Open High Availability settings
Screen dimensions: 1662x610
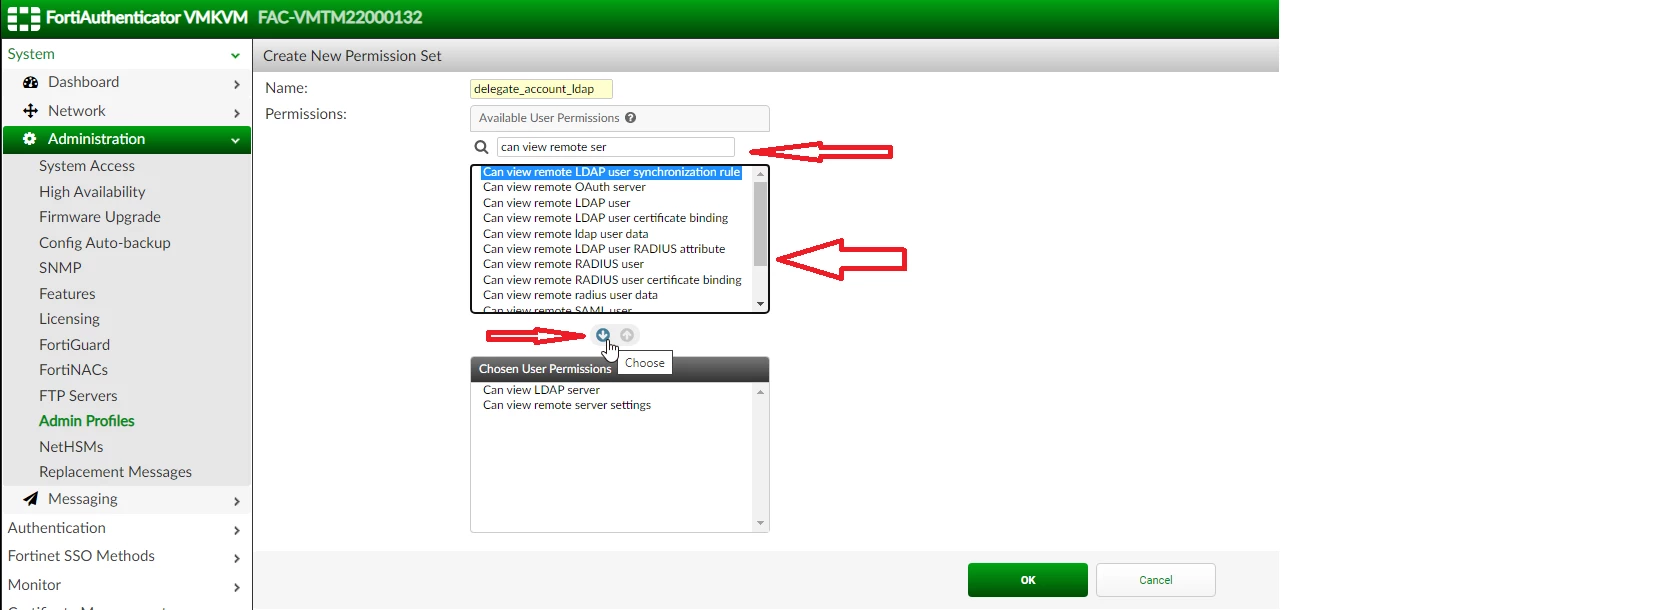(x=92, y=192)
